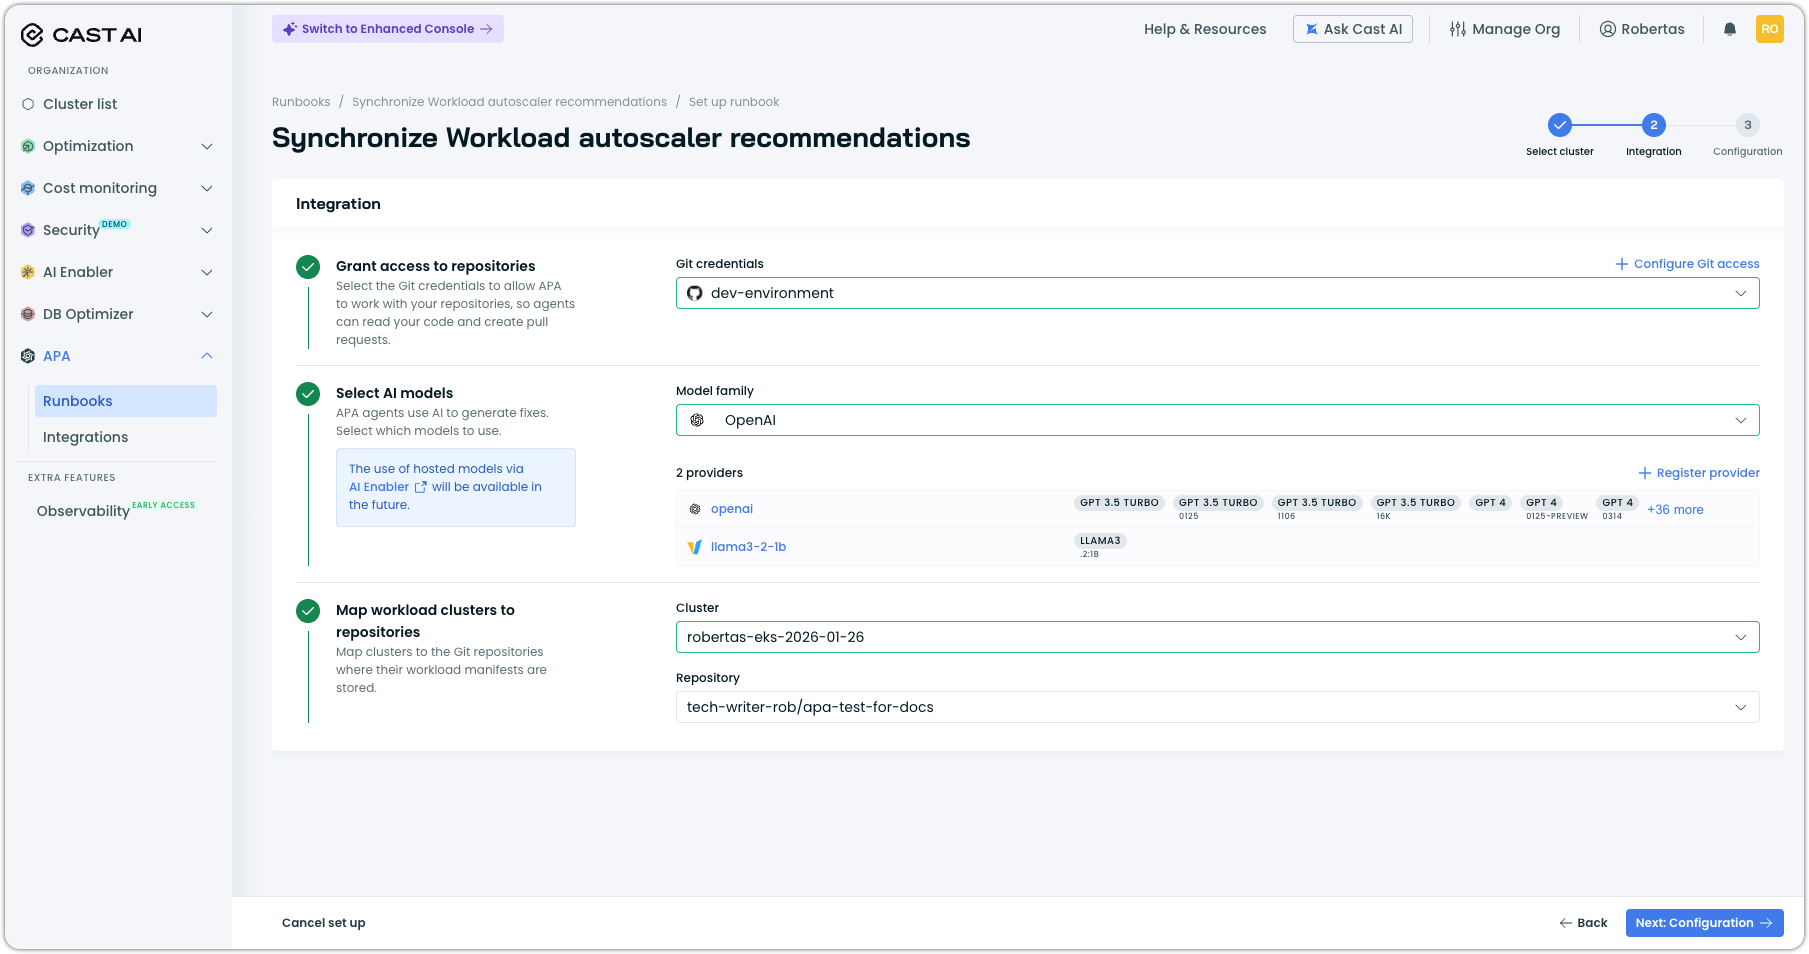Image resolution: width=1809 pixels, height=954 pixels.
Task: Click the Cost monitoring sidebar icon
Action: (x=28, y=188)
